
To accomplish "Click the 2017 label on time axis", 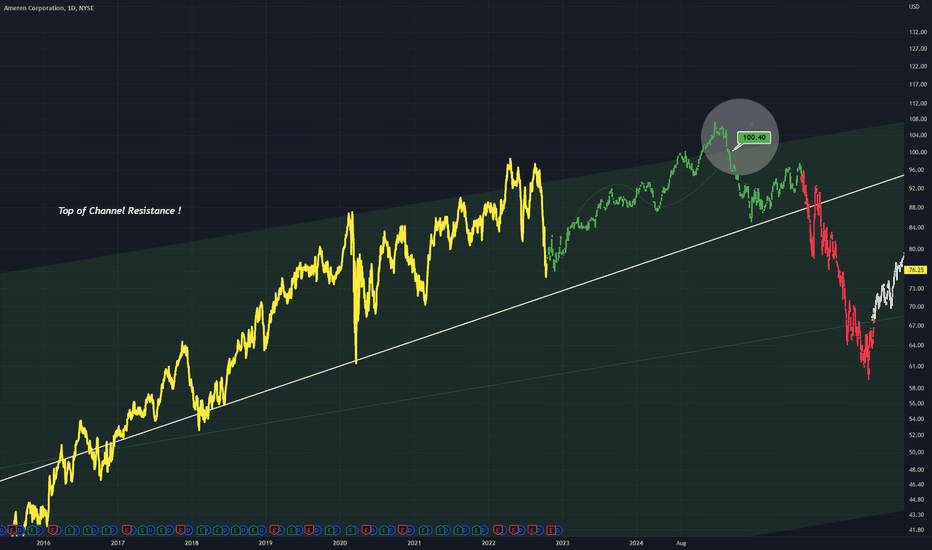I will point(118,543).
